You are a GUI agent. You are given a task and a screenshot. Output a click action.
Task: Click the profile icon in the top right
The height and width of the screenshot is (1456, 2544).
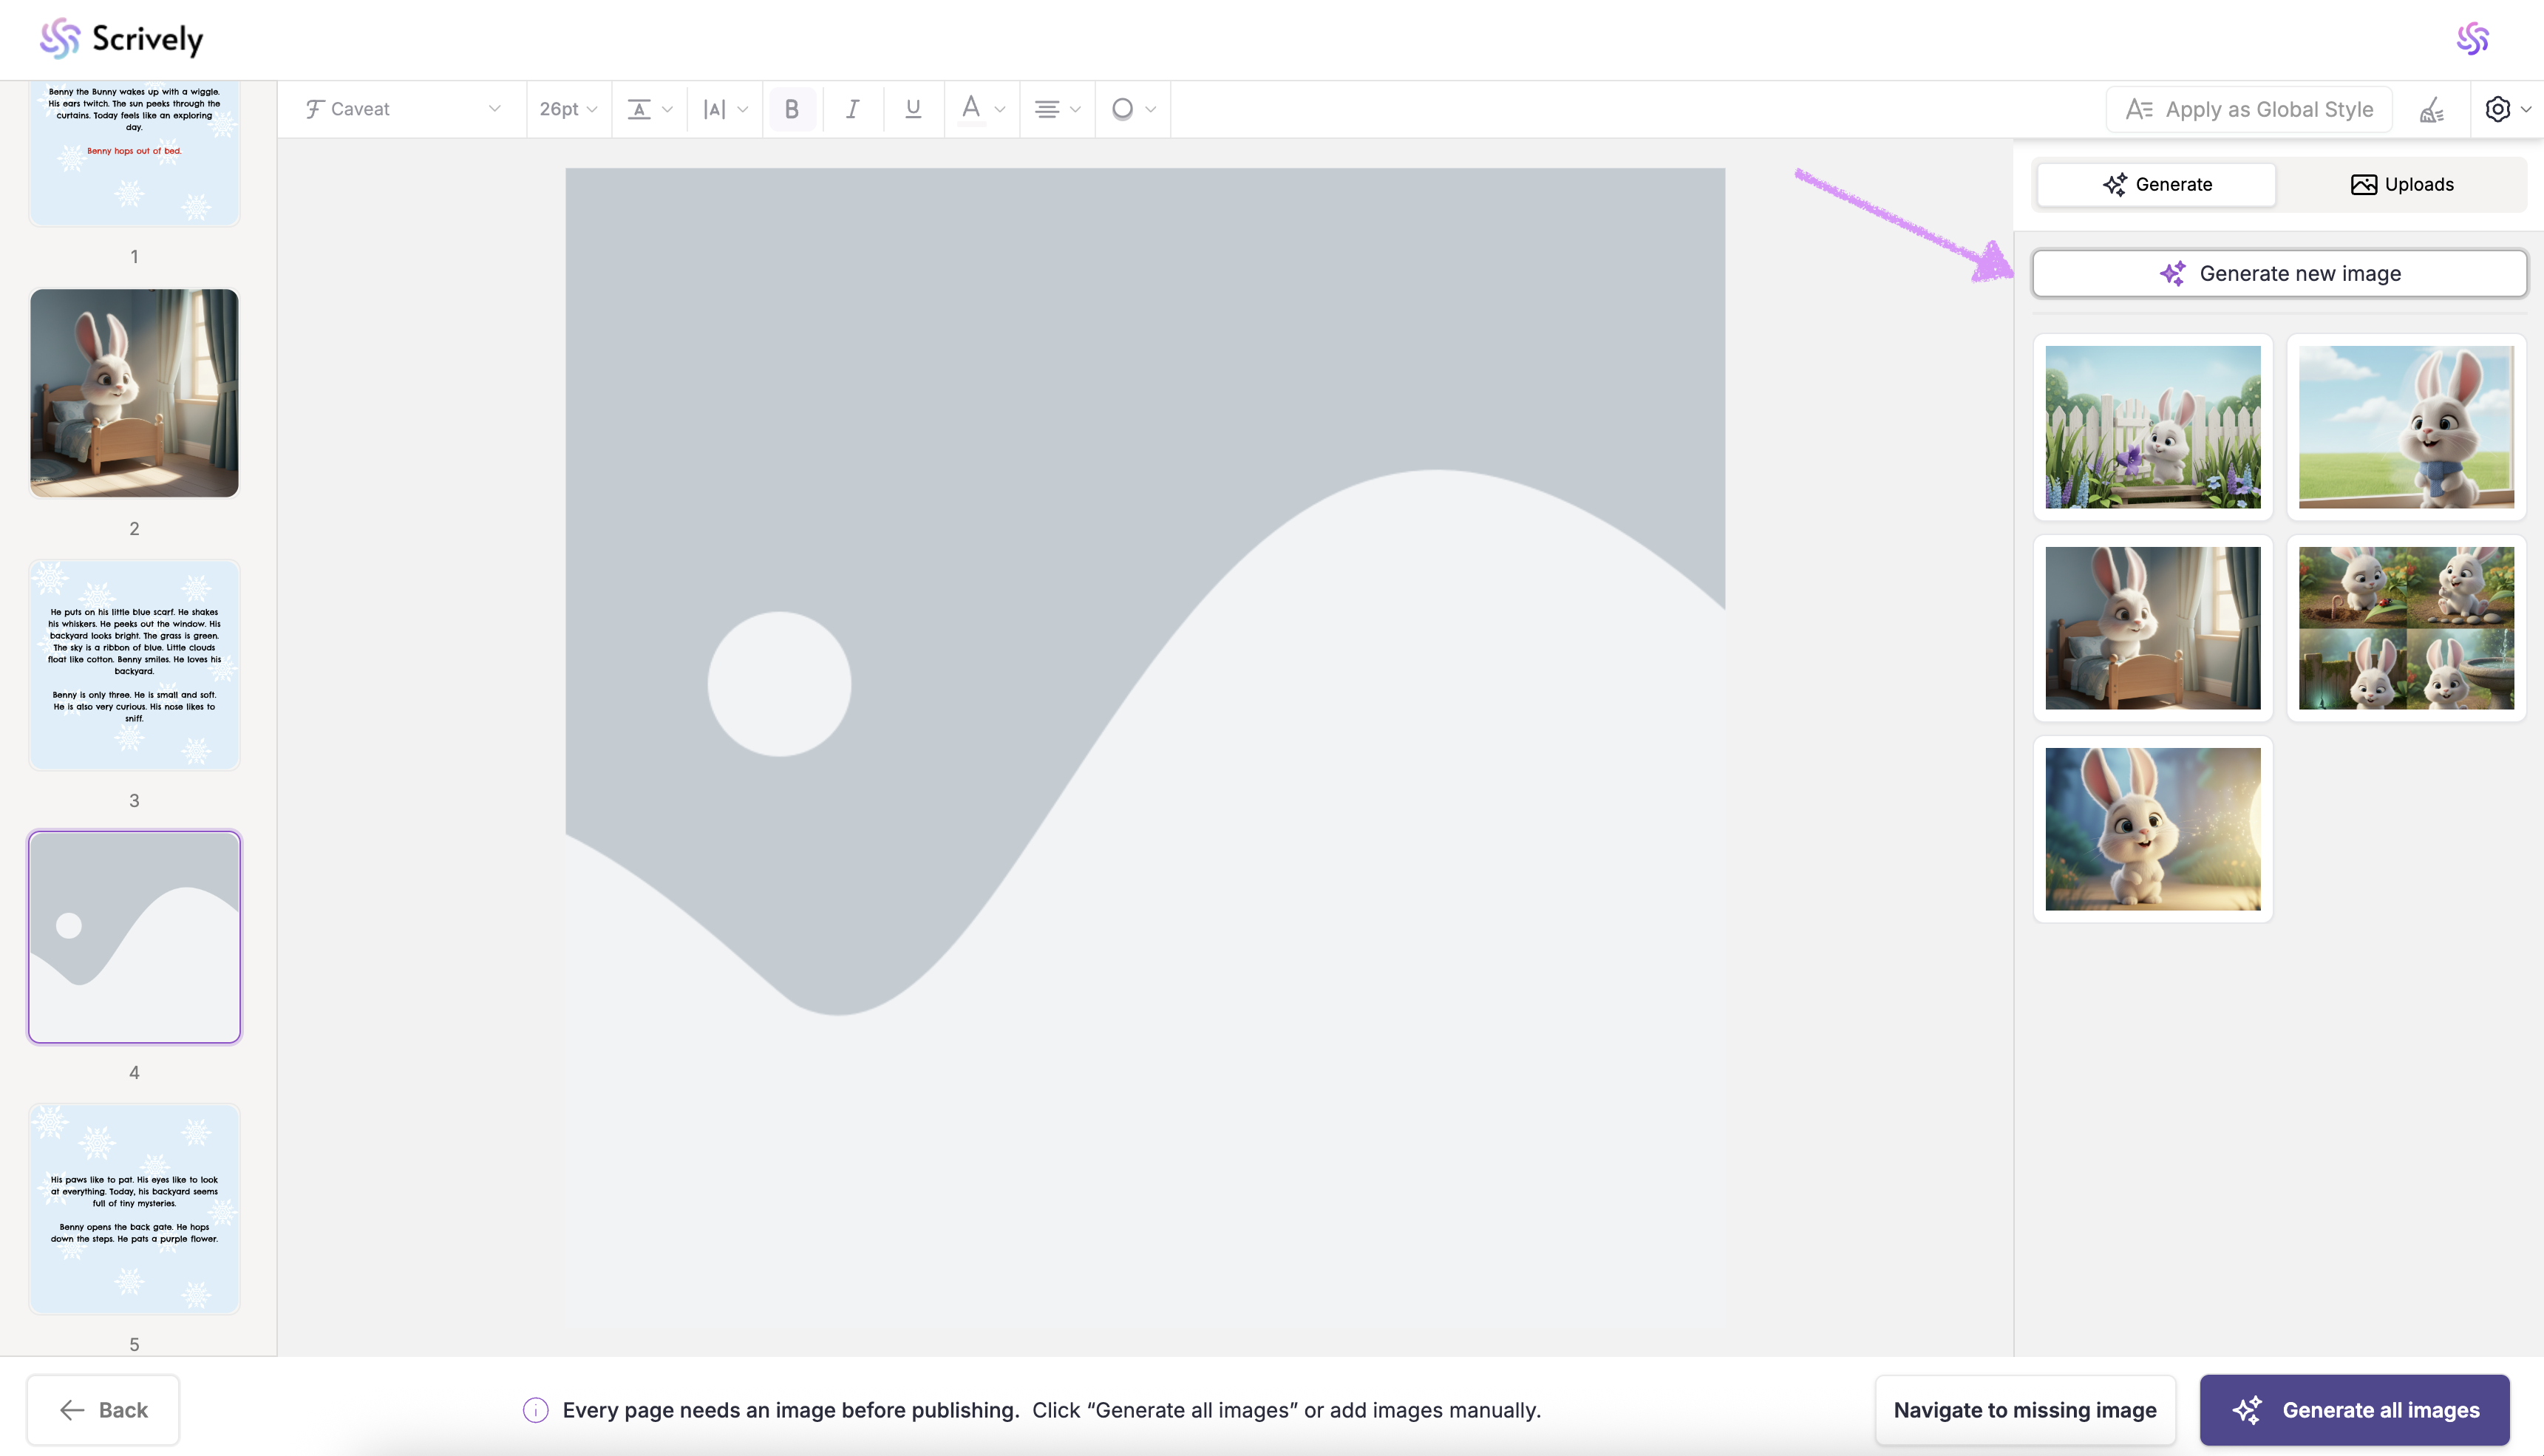2472,39
